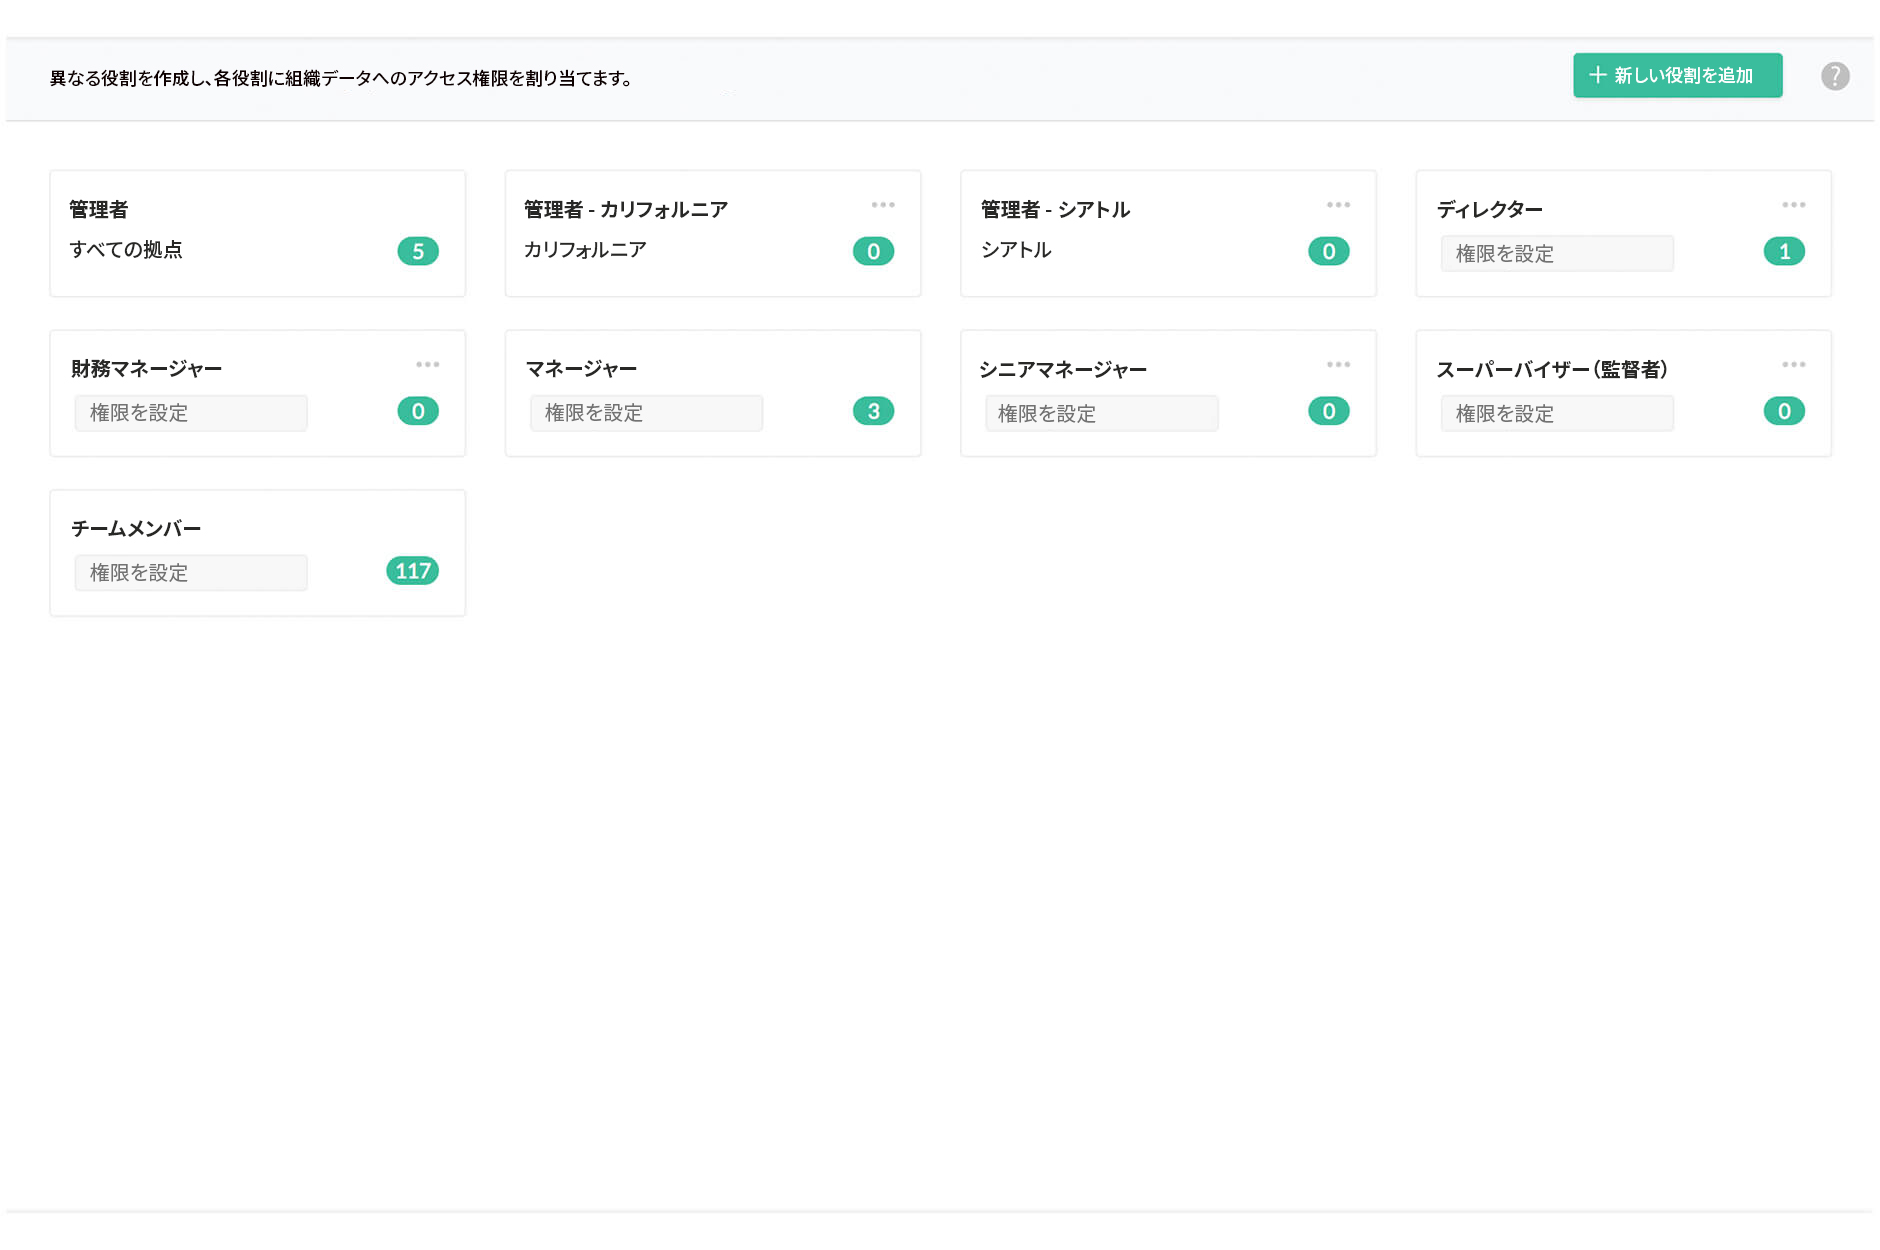Open the ディレクター card options menu
This screenshot has height=1250, width=1880.
(1795, 205)
